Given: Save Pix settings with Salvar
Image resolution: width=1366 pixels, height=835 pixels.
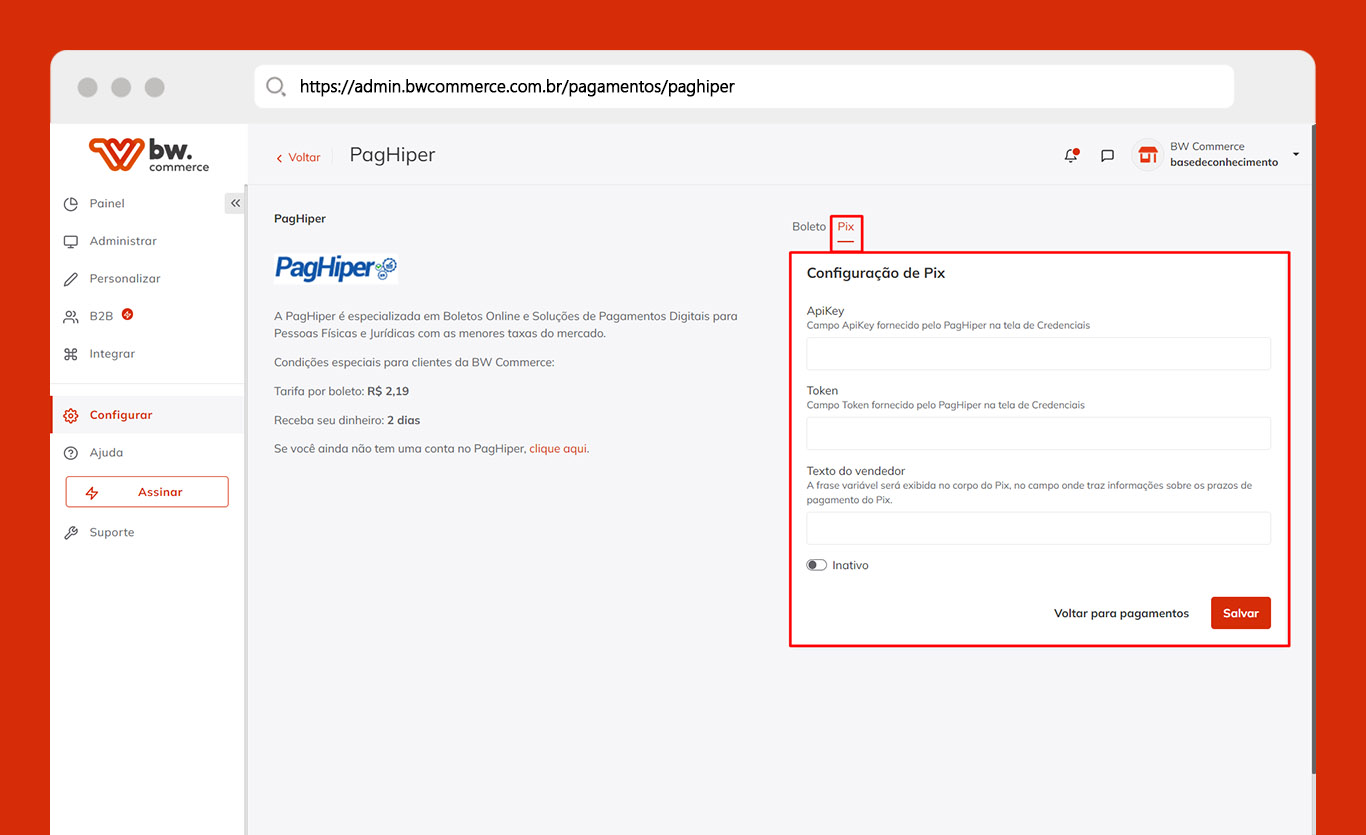Looking at the screenshot, I should [1241, 613].
